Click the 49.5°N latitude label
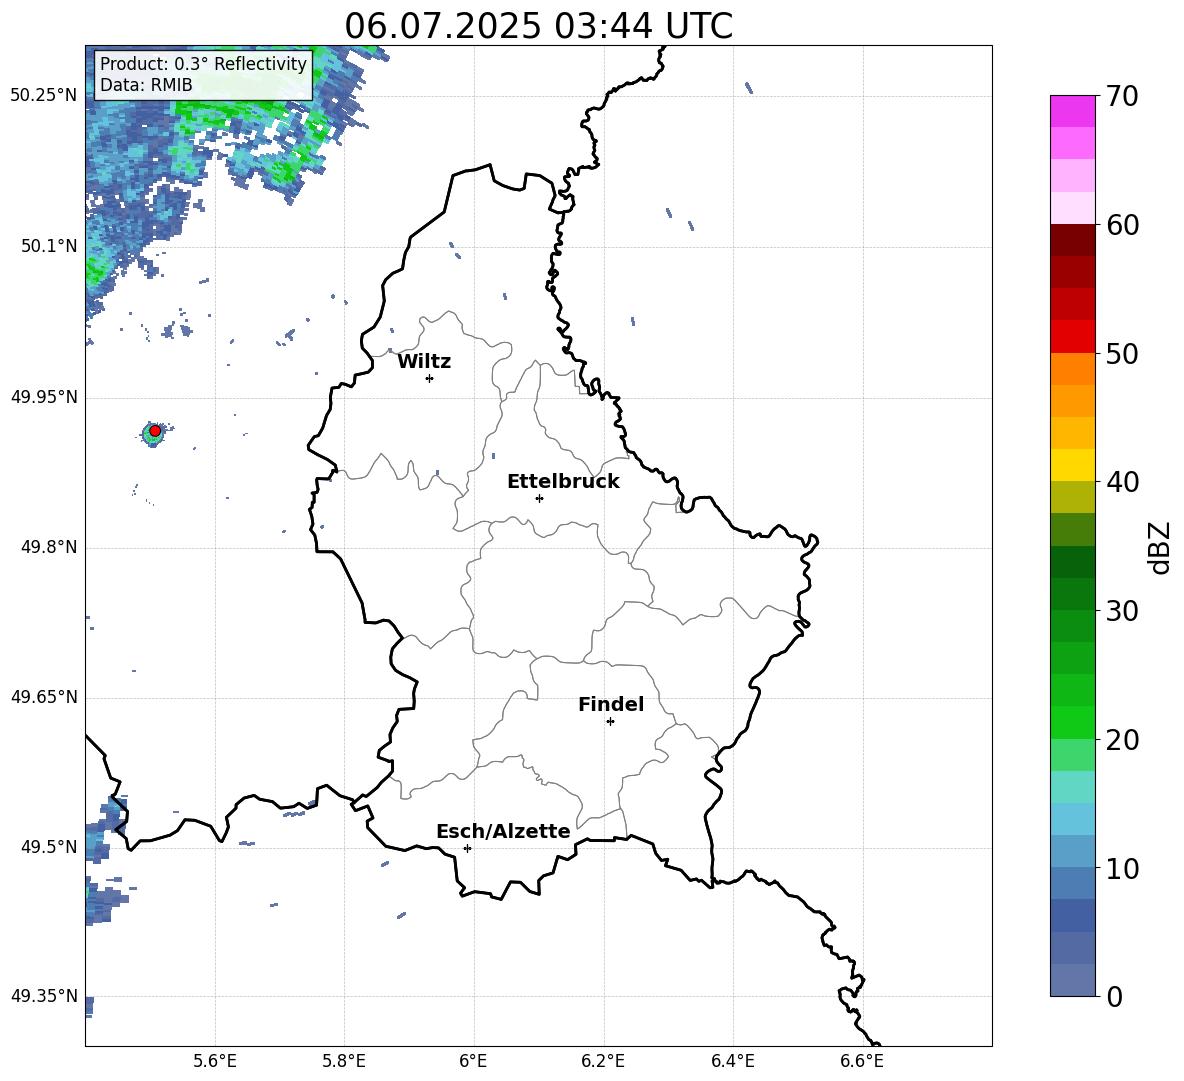This screenshot has height=1081, width=1184. click(48, 846)
